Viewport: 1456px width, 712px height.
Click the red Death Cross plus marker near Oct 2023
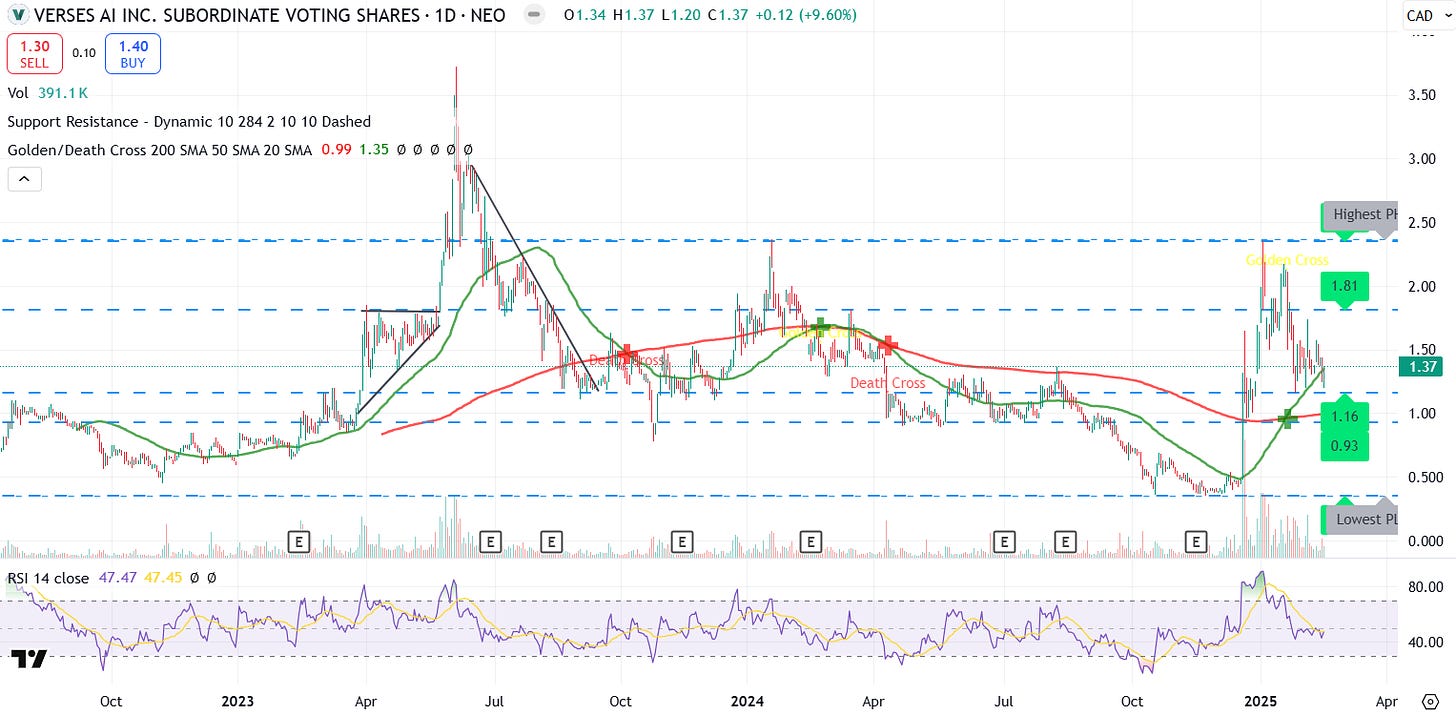626,353
